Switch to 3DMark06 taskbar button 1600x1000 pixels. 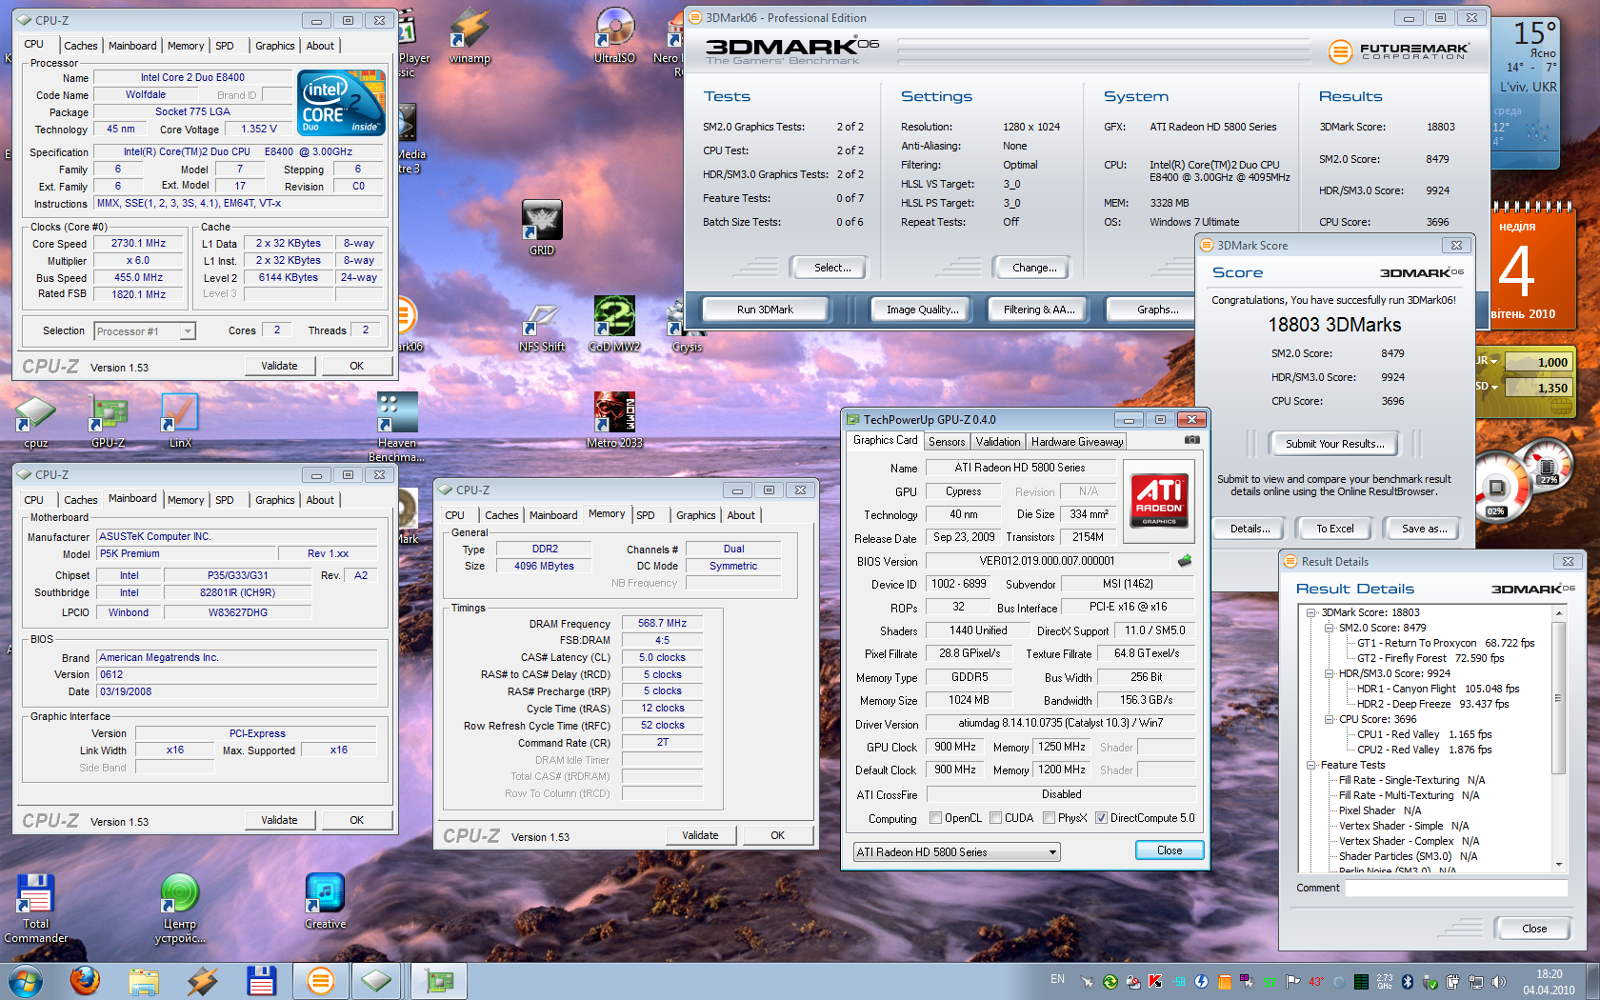320,981
